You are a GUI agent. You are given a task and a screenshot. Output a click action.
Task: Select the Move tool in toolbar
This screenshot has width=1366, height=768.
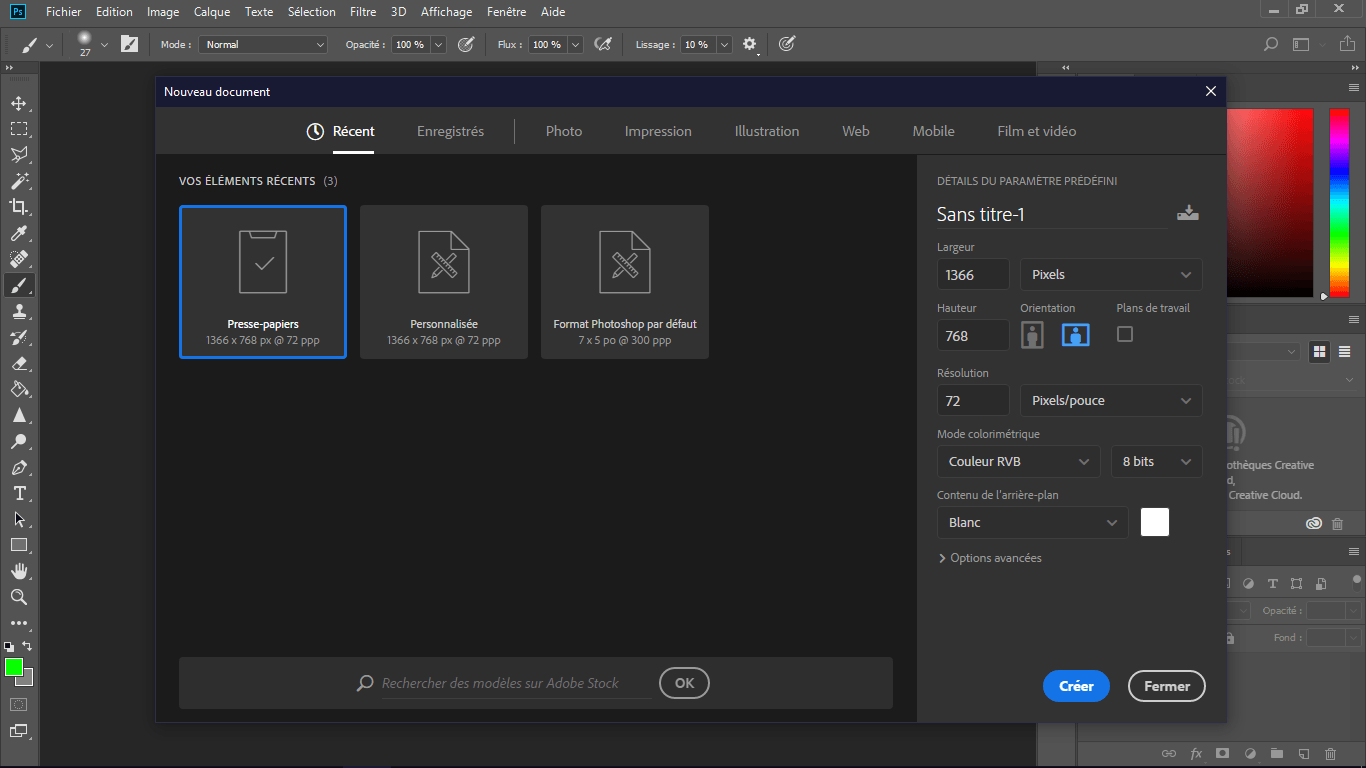point(18,103)
